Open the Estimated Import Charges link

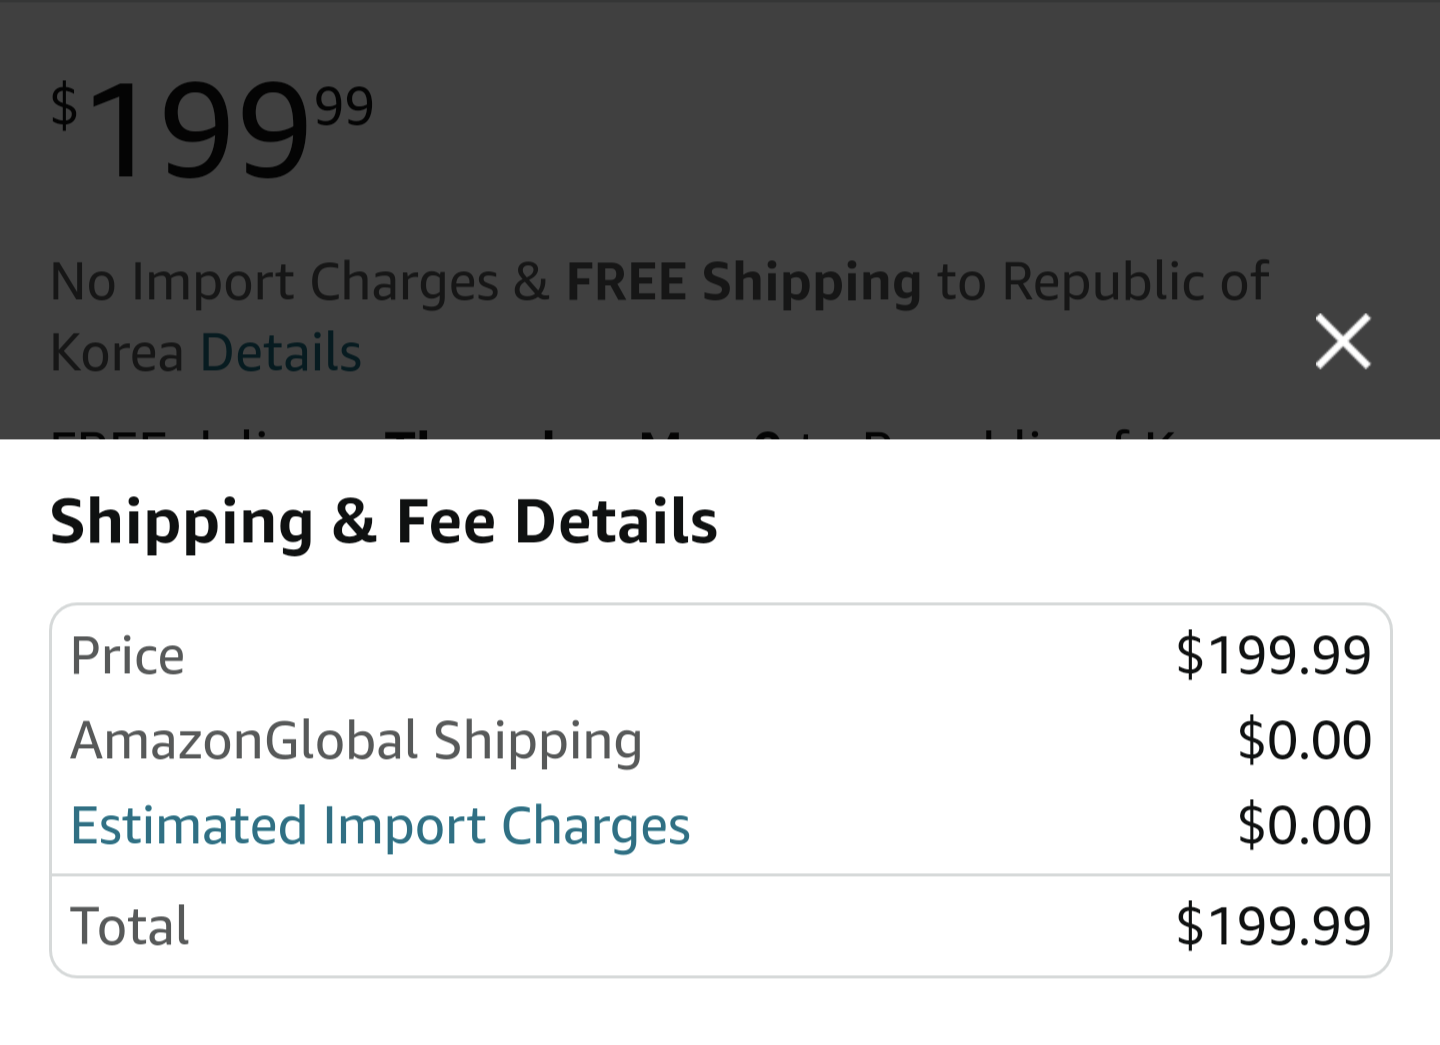[380, 826]
